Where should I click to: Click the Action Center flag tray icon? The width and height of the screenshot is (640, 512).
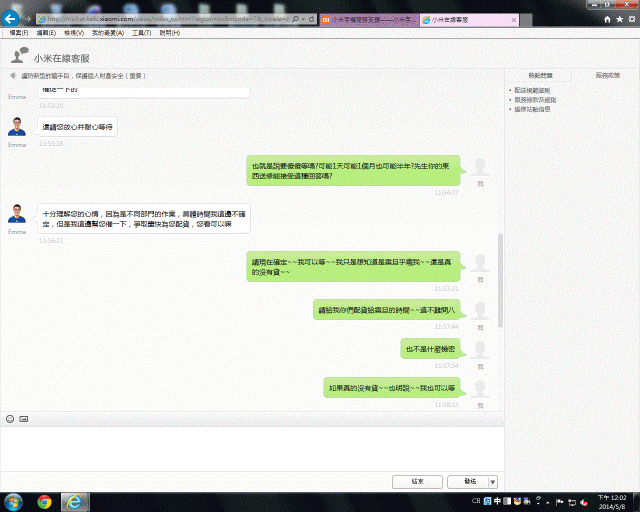click(560, 502)
